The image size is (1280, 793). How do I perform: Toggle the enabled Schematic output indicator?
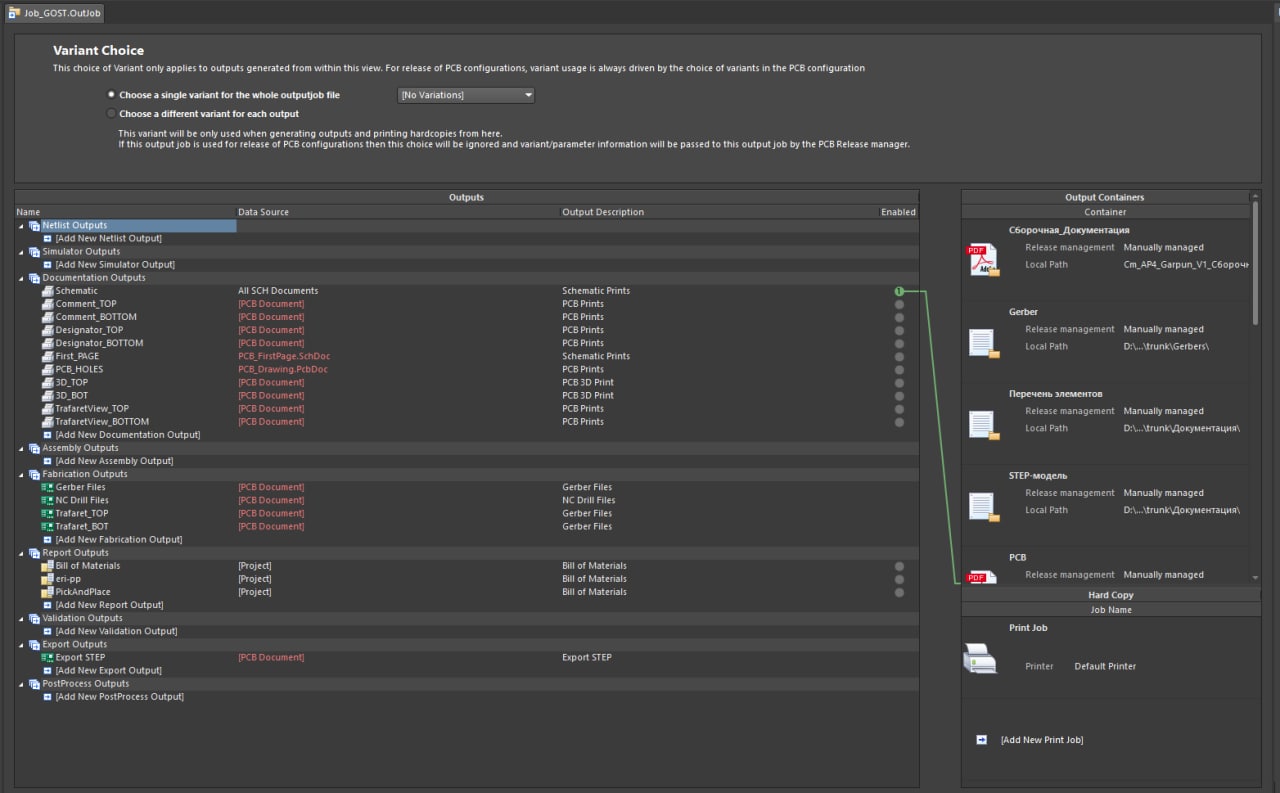tap(899, 291)
